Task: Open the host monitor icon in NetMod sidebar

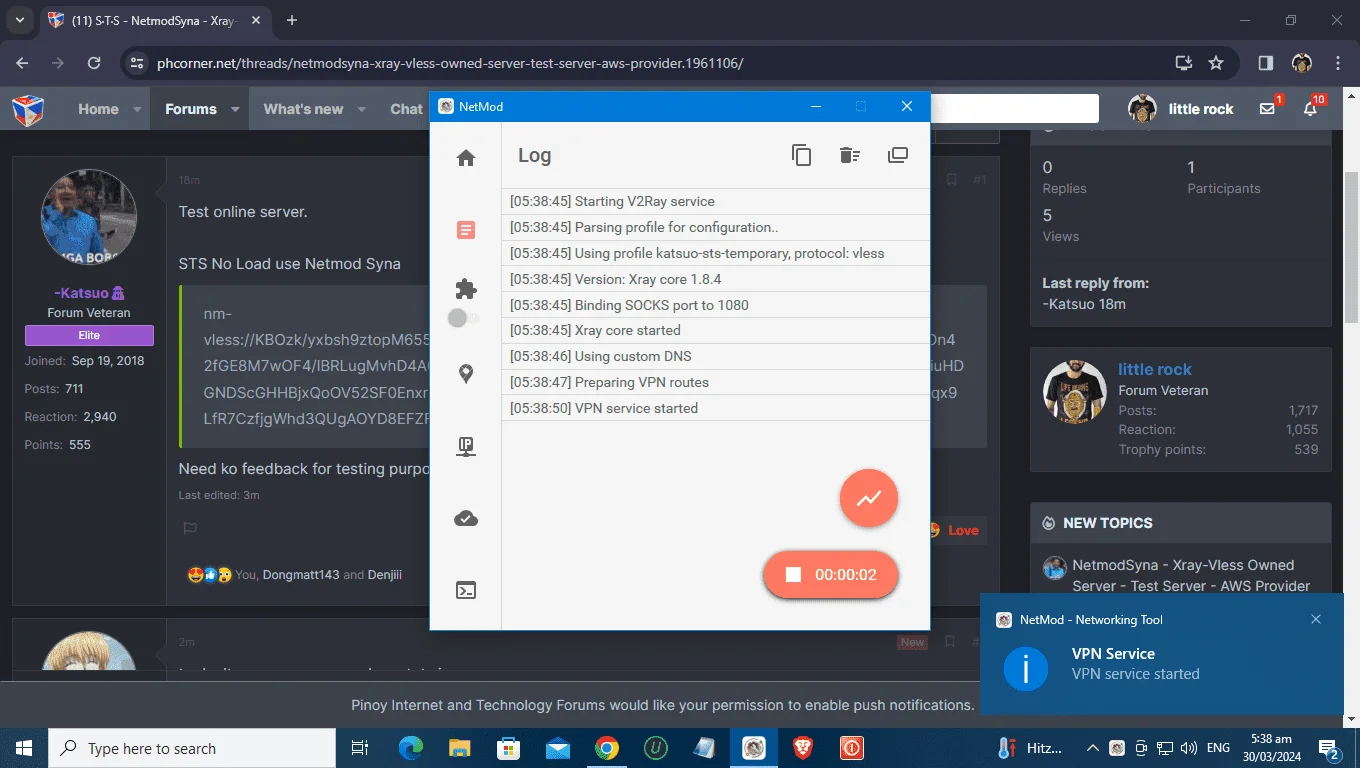Action: click(466, 447)
